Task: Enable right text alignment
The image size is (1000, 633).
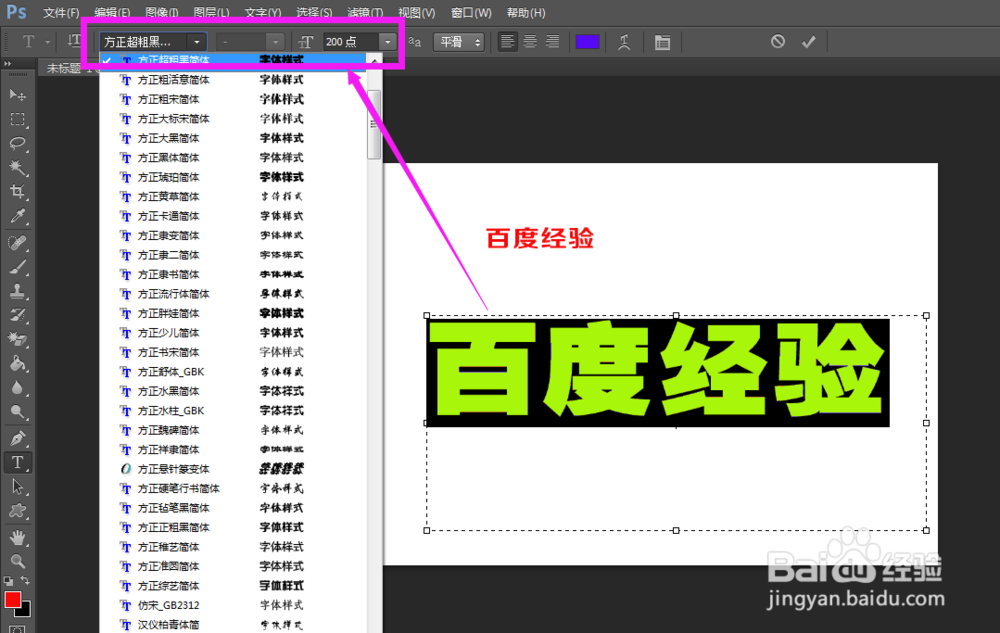Action: [553, 41]
